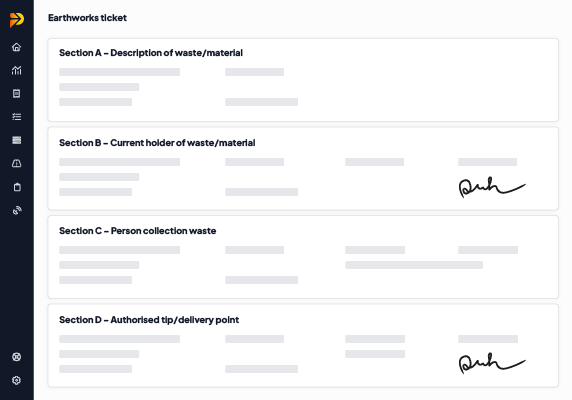Open the help lifebuoy icon

[16, 357]
